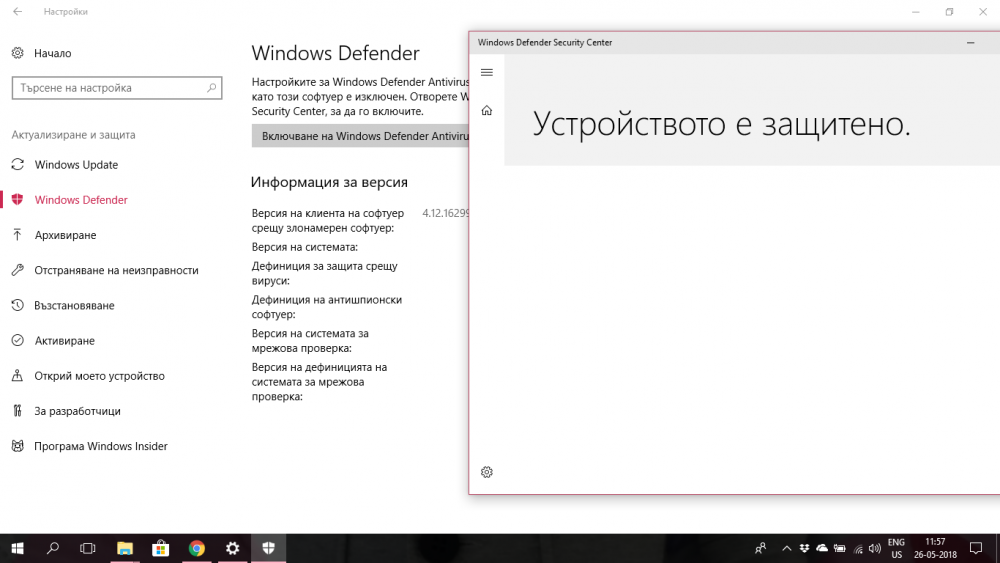The height and width of the screenshot is (563, 1000).
Task: Open Action Center notifications icon
Action: click(976, 548)
